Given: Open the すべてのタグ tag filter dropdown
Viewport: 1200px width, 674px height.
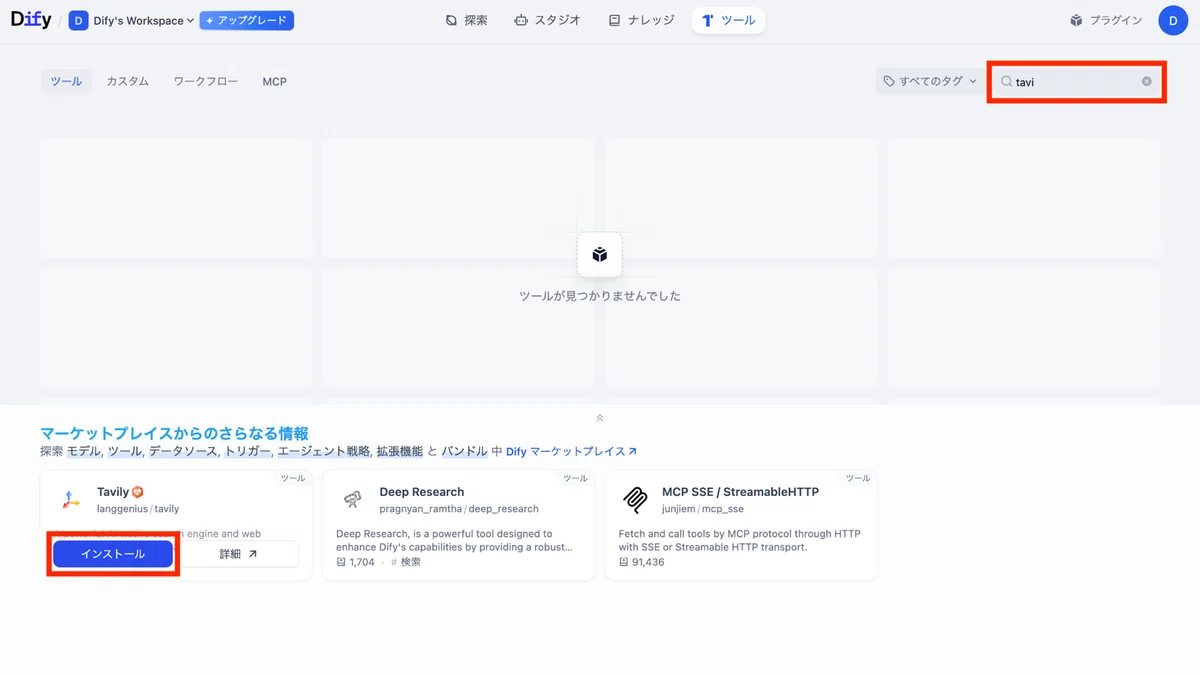Looking at the screenshot, I should coord(930,81).
